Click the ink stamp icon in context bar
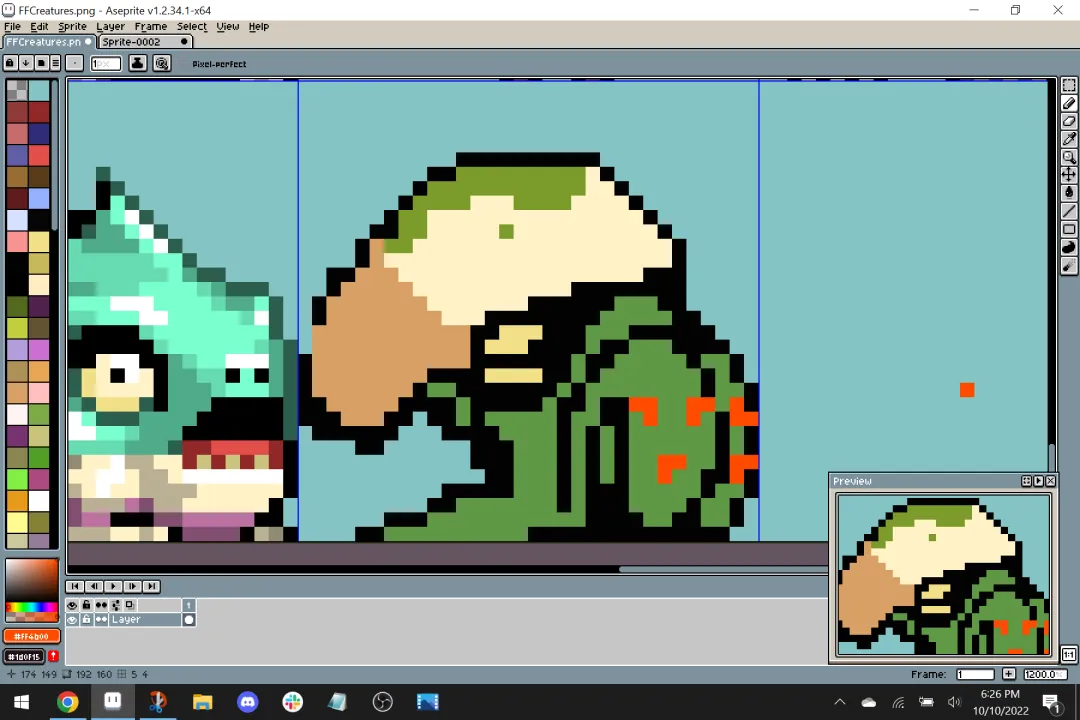The width and height of the screenshot is (1080, 720). tap(138, 63)
